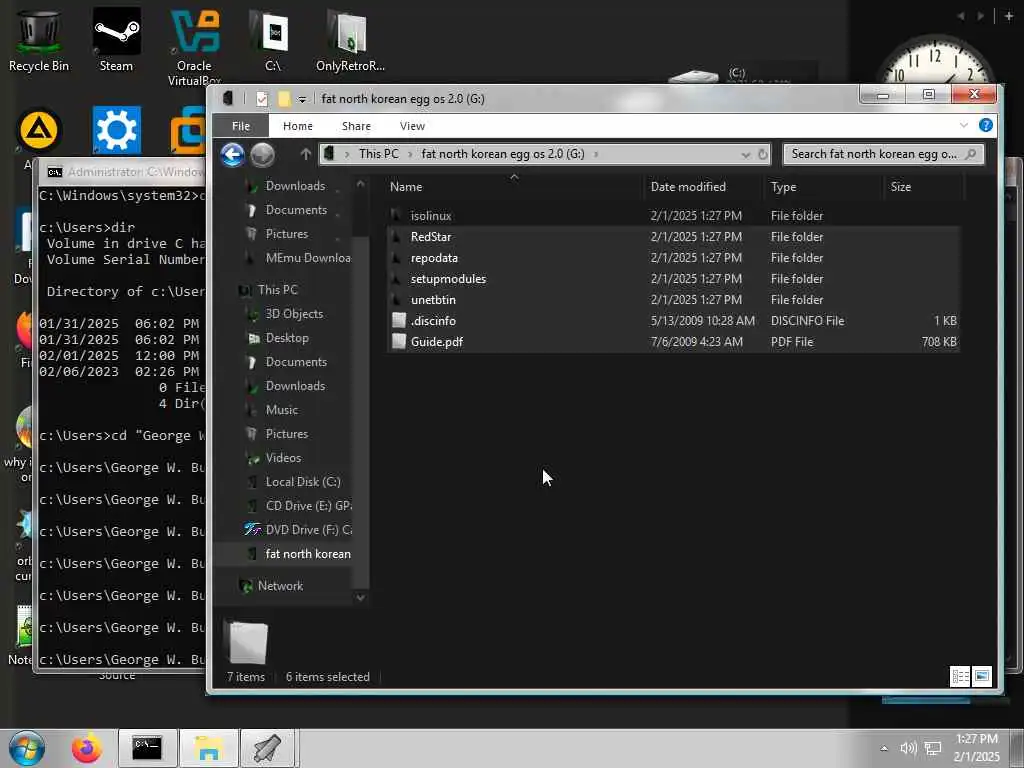
Task: Sort by Name column header
Action: click(x=514, y=187)
